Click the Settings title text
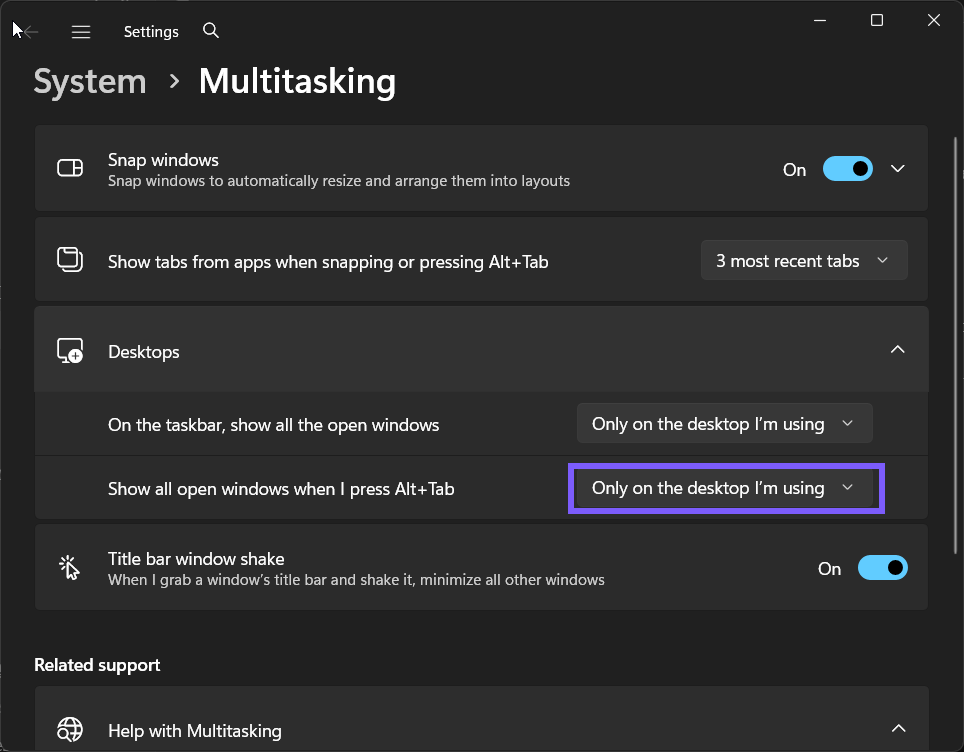This screenshot has width=964, height=752. 151,31
